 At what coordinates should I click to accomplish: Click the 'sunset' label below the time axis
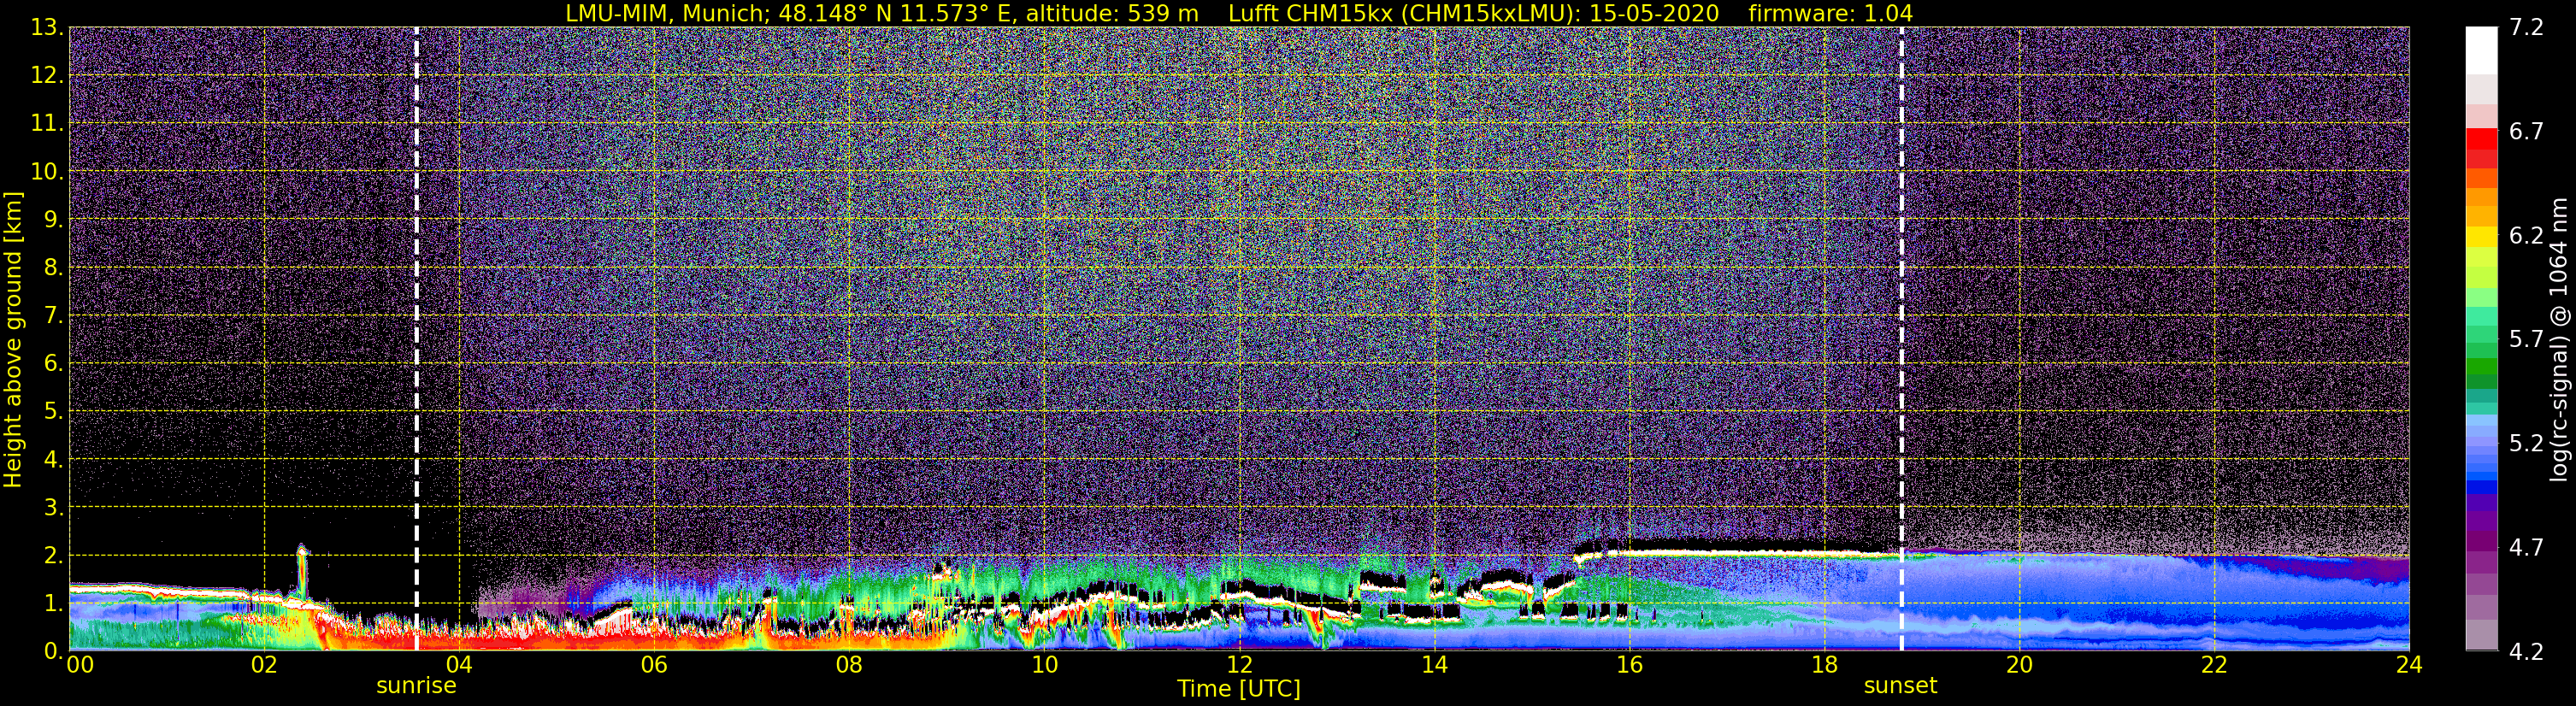click(1900, 686)
